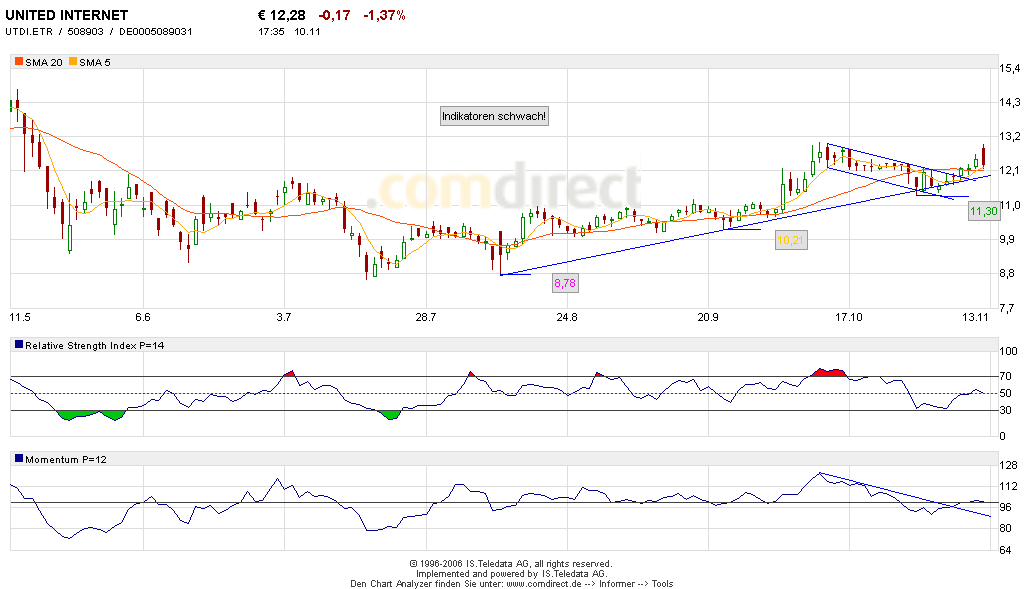Click the RSI axis value 70
The height and width of the screenshot is (589, 1024).
[1006, 376]
